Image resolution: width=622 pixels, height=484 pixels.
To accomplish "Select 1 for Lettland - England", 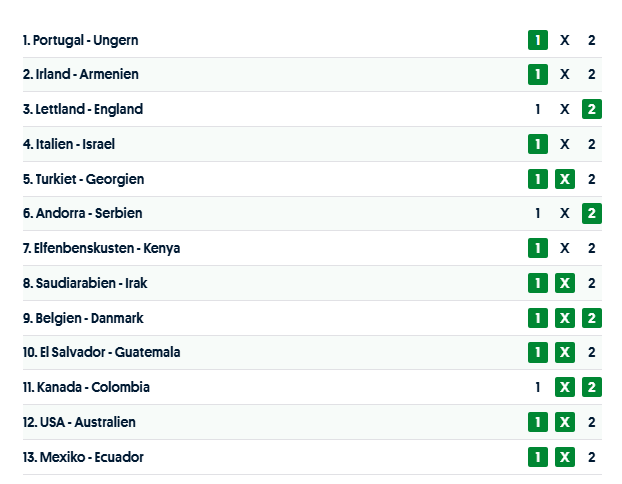I will pyautogui.click(x=538, y=109).
